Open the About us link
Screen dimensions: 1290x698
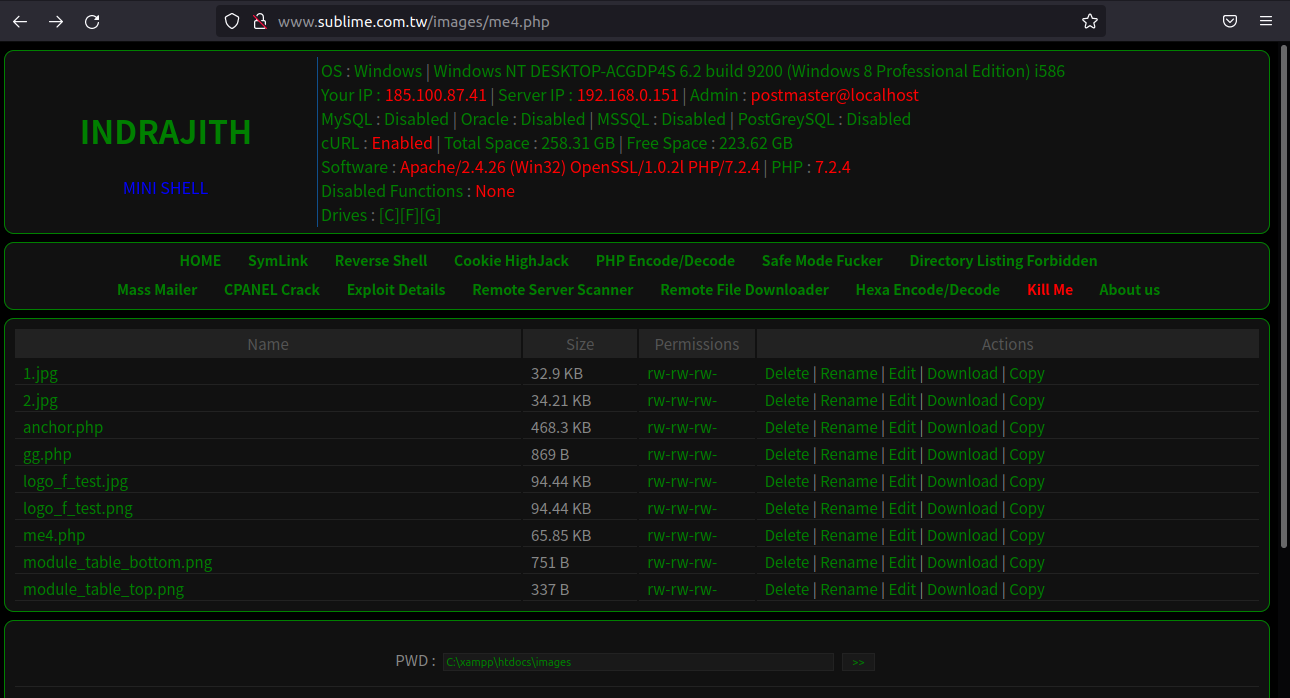click(1129, 290)
